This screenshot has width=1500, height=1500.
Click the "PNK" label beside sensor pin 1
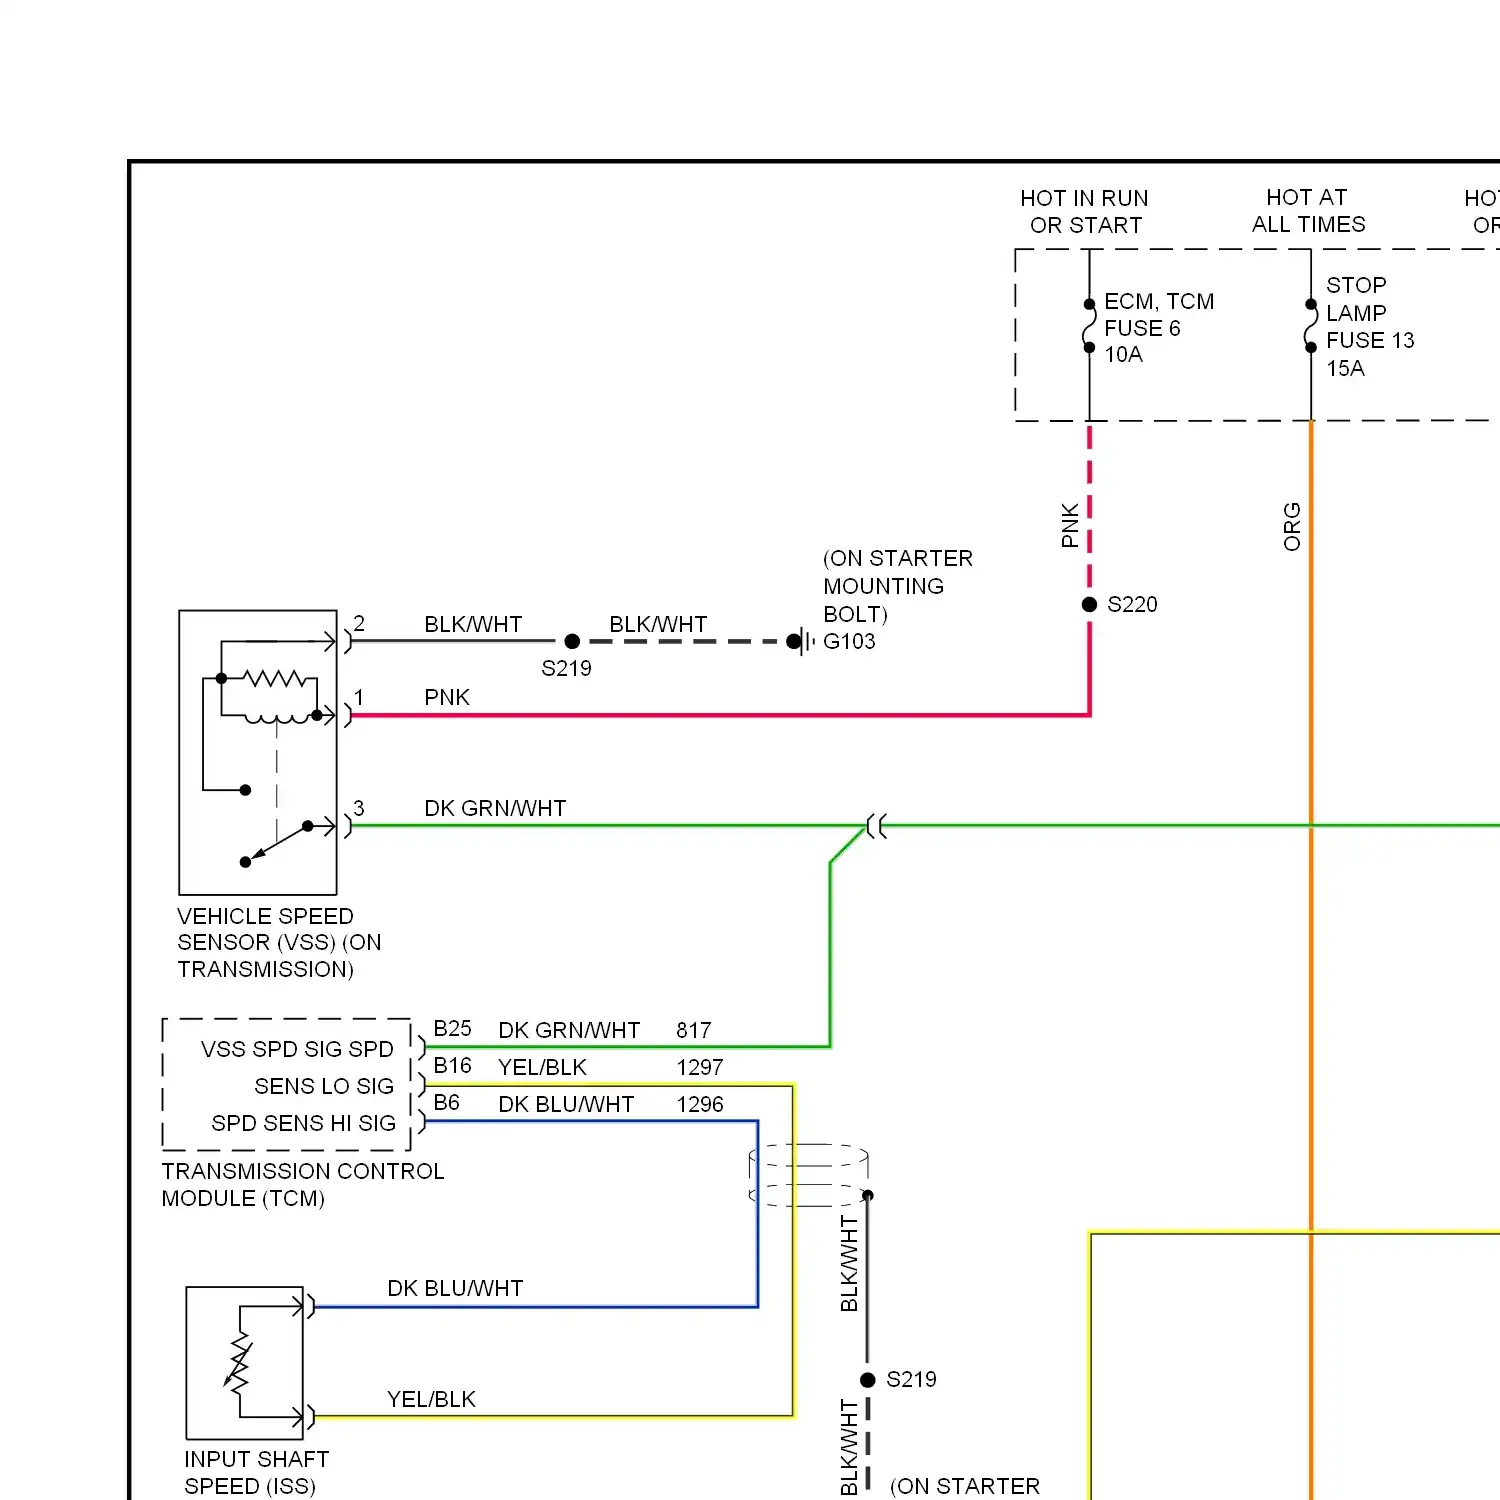pyautogui.click(x=447, y=697)
